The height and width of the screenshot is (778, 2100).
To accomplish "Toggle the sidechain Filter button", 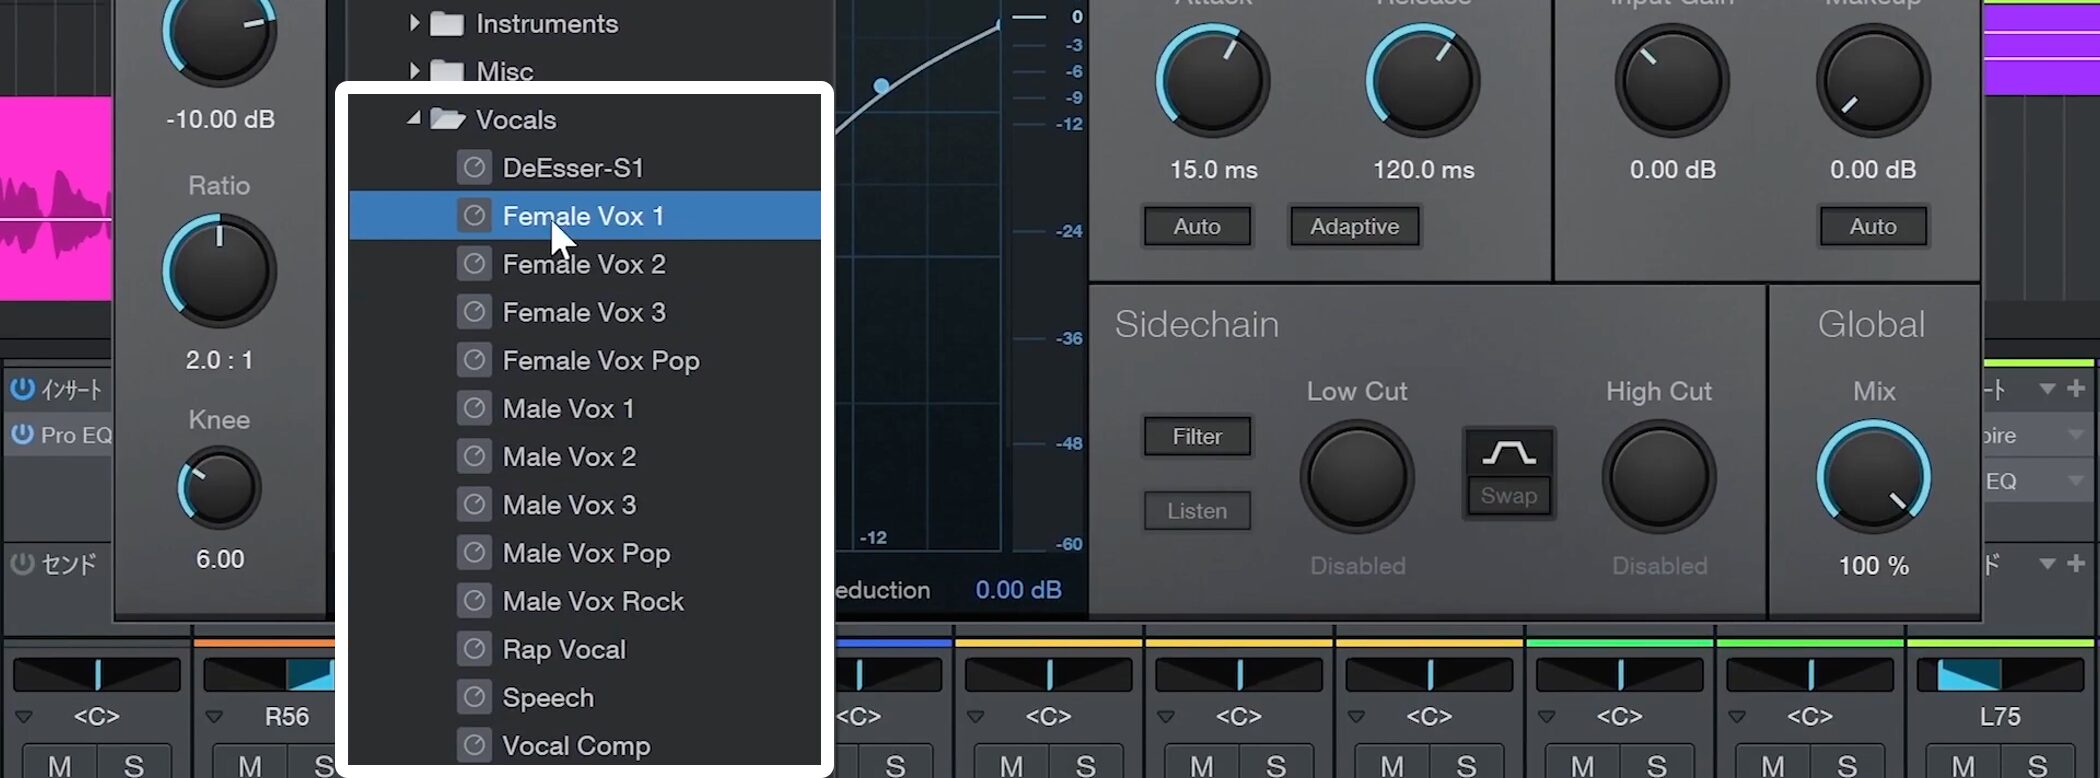I will tap(1197, 436).
